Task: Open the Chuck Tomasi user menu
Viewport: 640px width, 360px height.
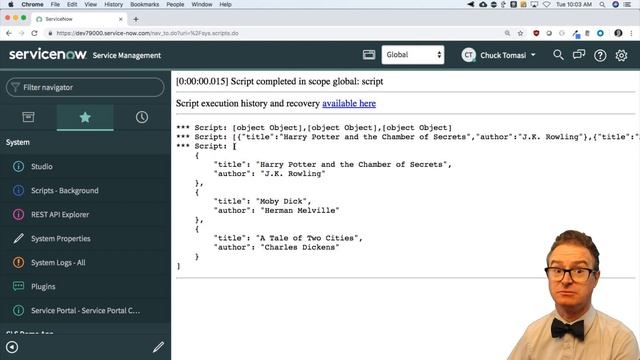Action: [x=507, y=55]
